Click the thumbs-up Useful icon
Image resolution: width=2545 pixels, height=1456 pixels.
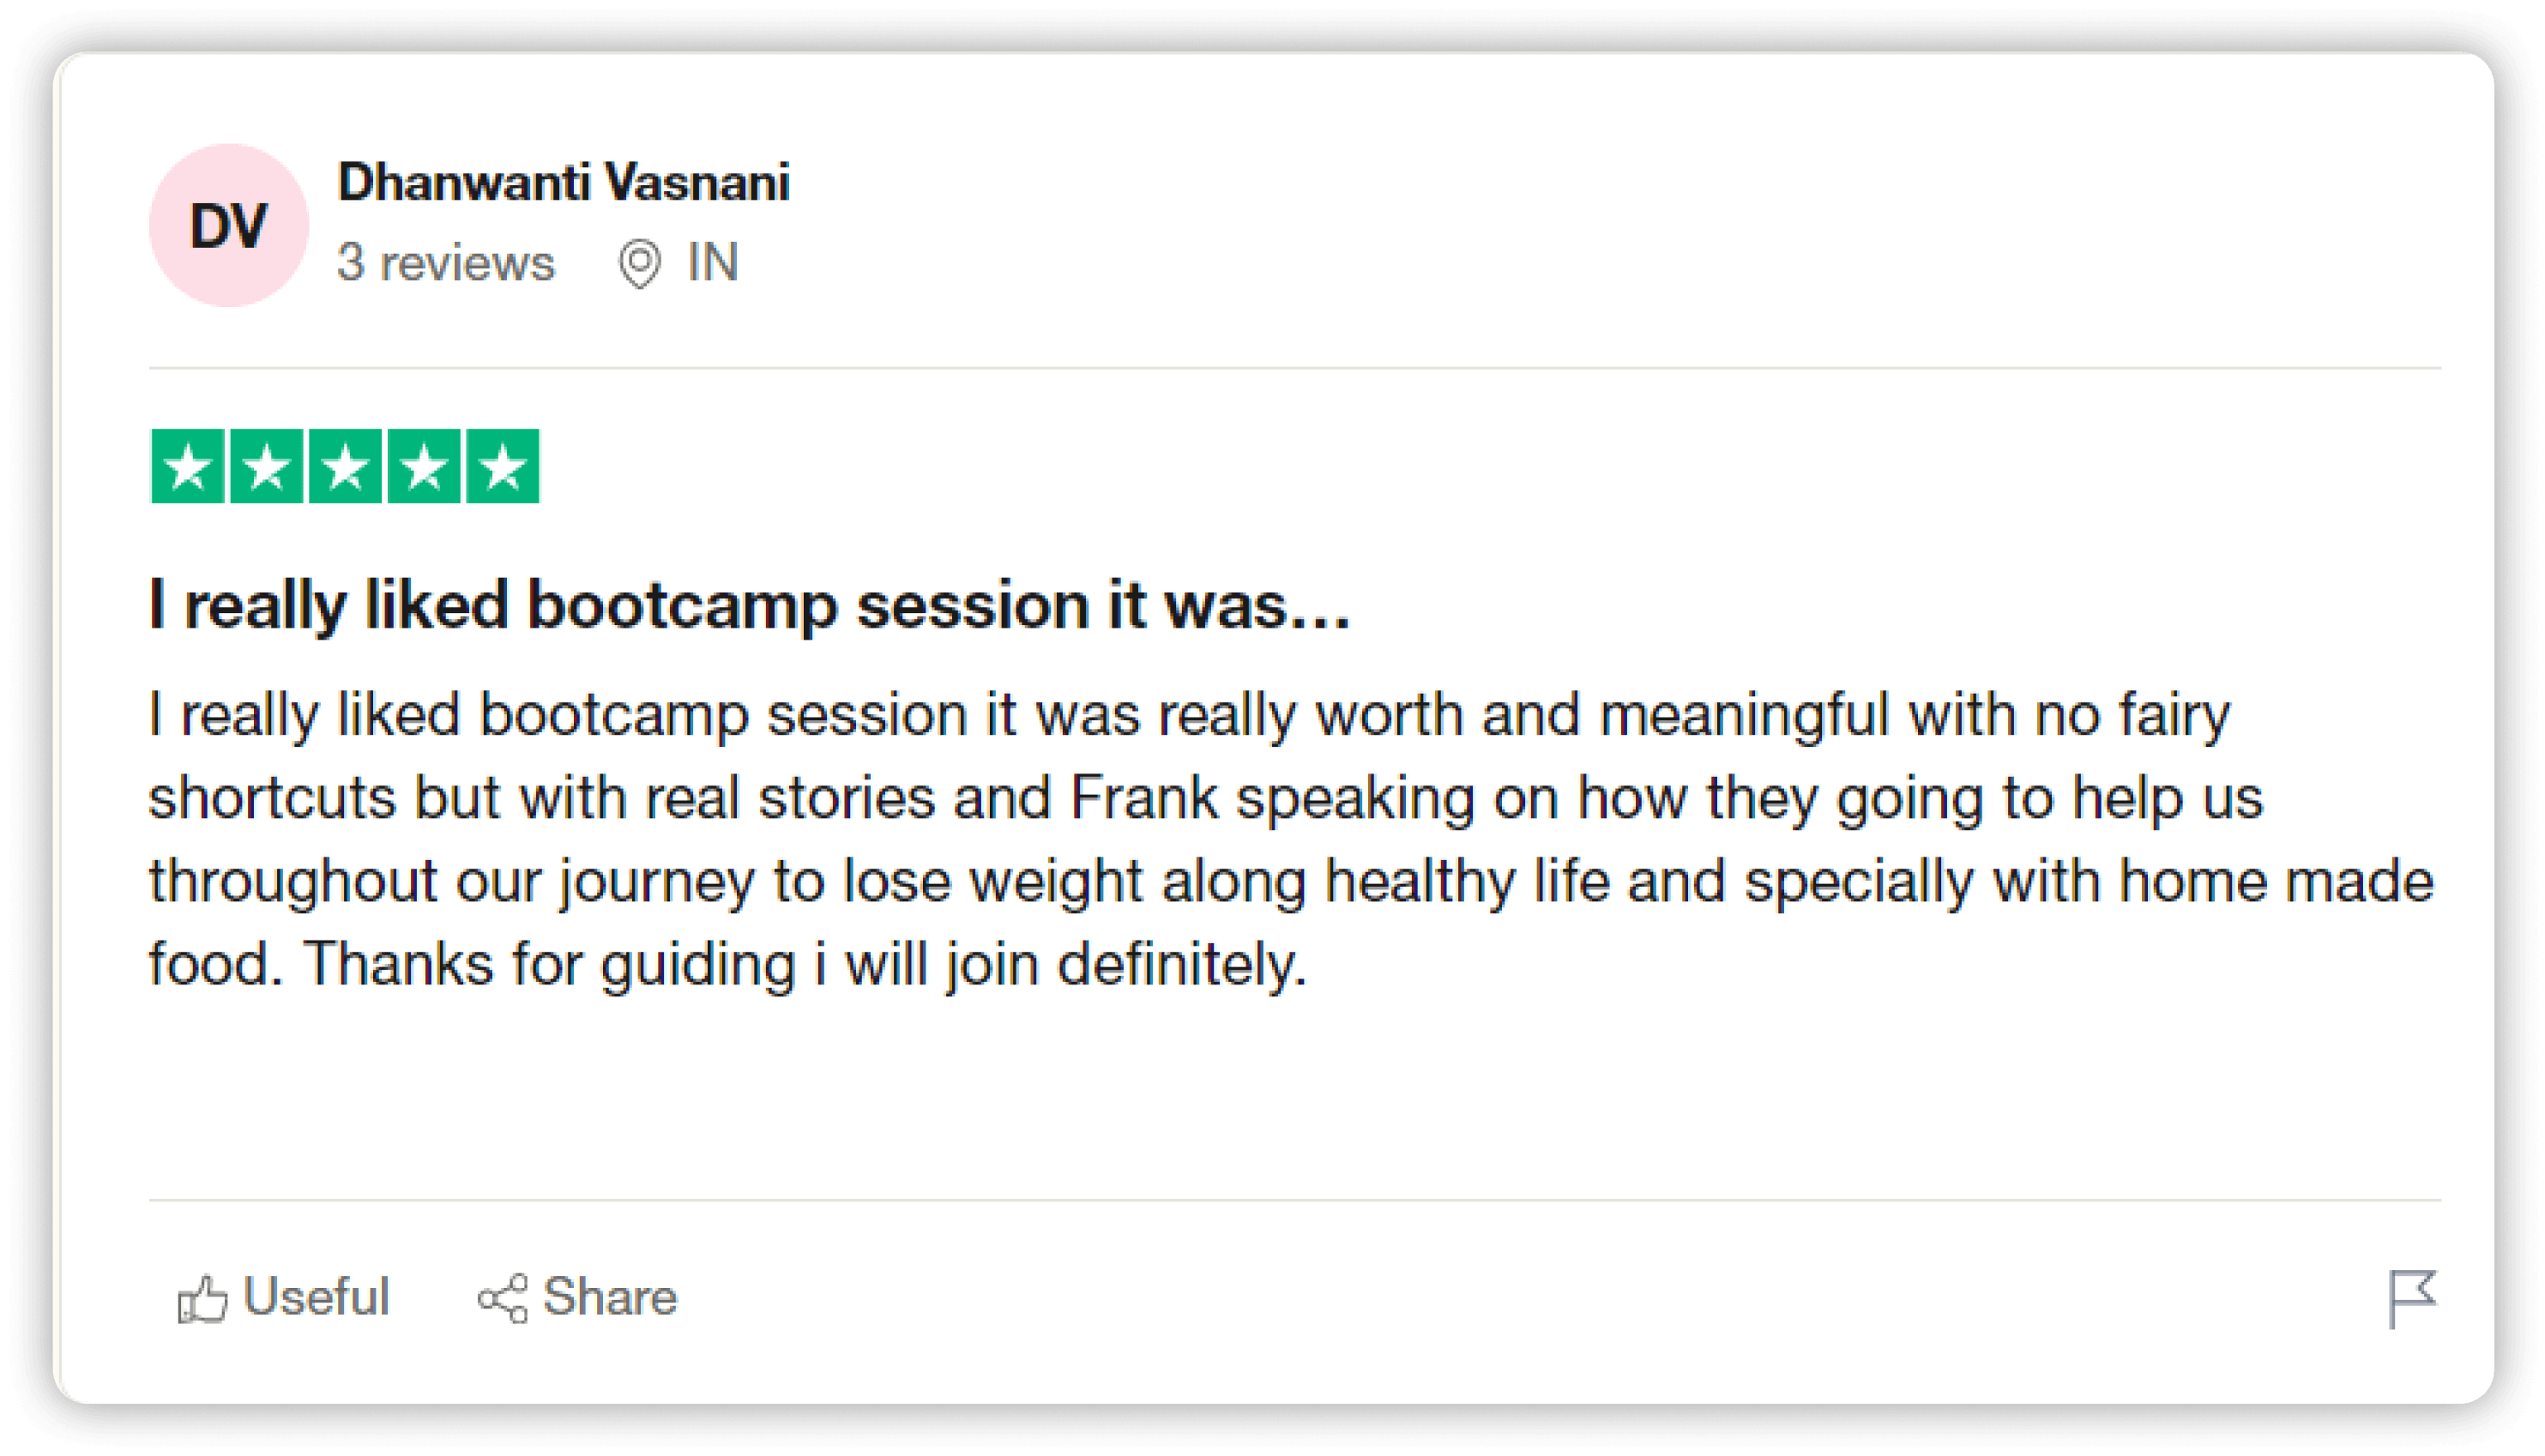[x=203, y=1299]
